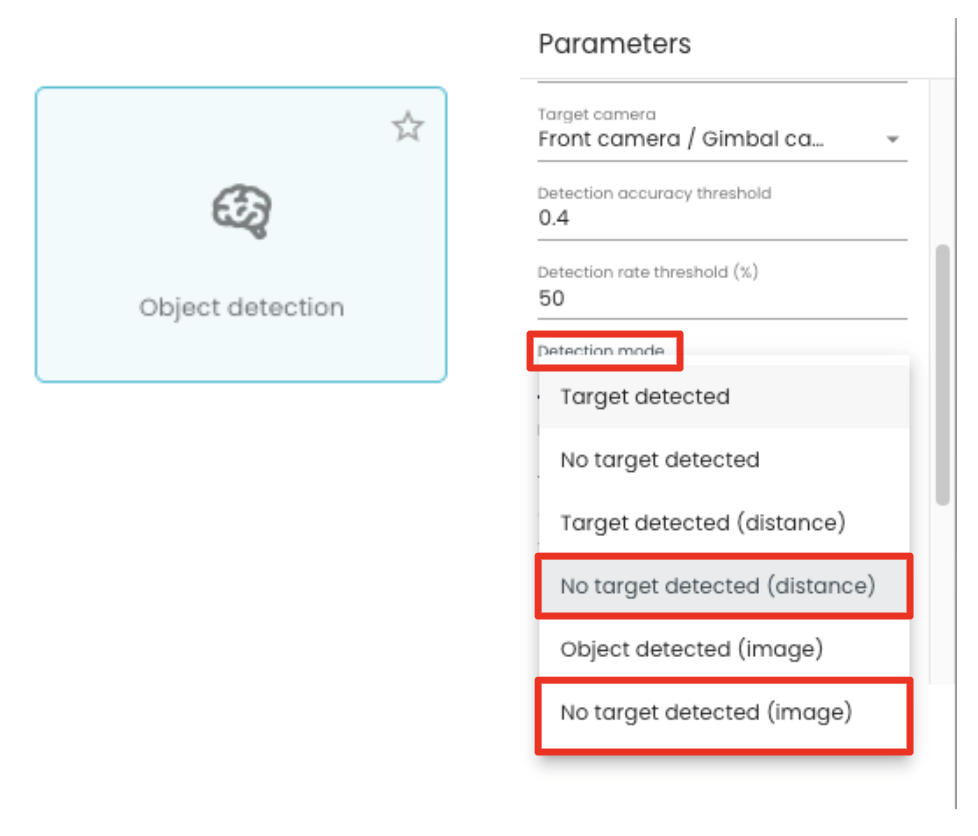Viewport: 978px width, 836px height.
Task: Click the star favorite icon on the card
Action: pos(408,127)
